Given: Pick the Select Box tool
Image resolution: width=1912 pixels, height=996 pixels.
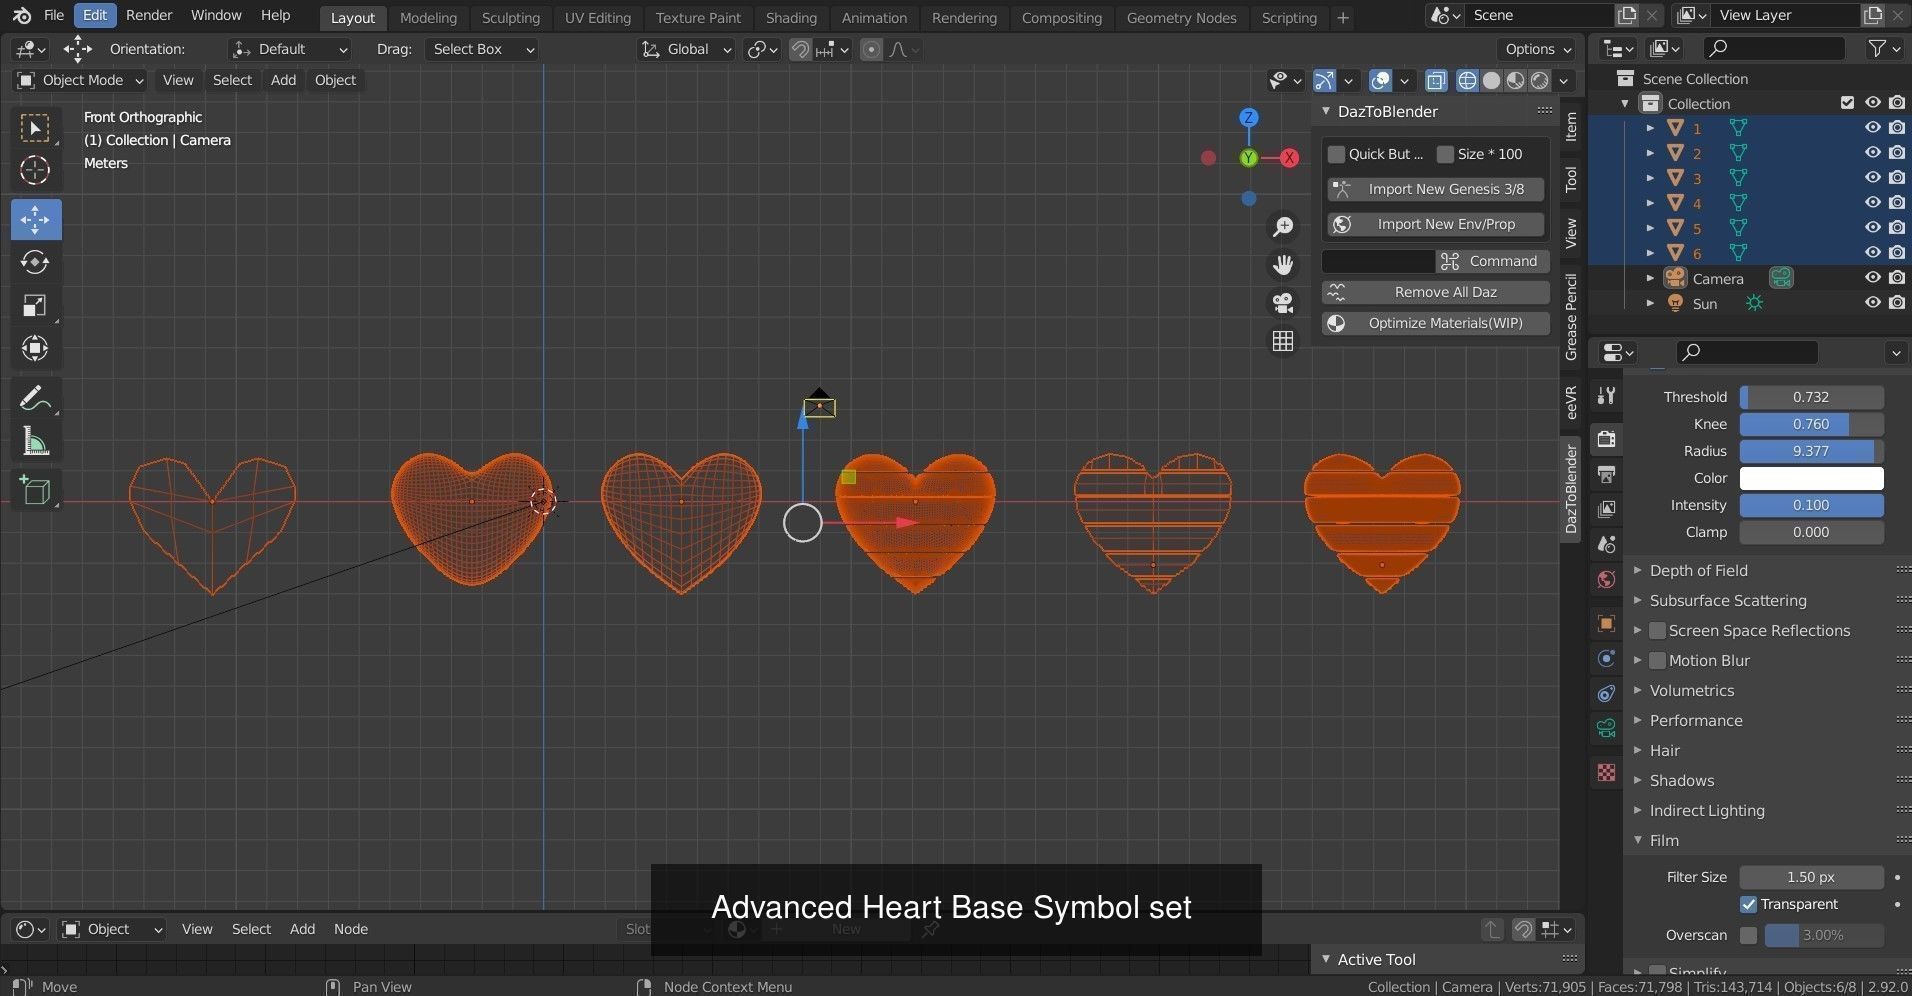Looking at the screenshot, I should pos(35,127).
